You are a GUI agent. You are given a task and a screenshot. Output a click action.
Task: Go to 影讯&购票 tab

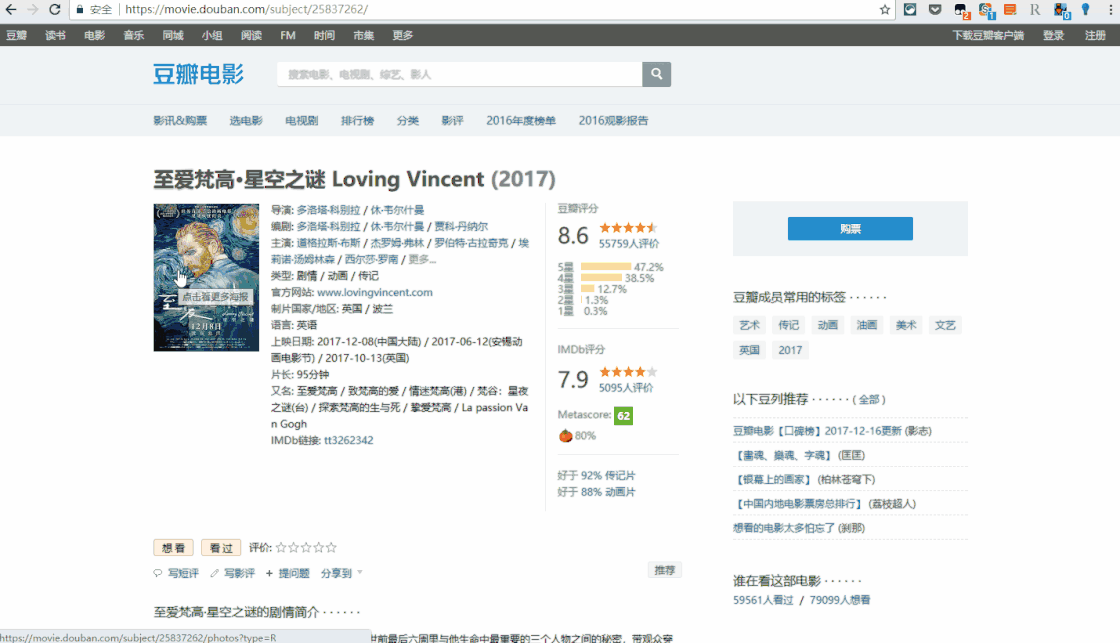(x=180, y=121)
